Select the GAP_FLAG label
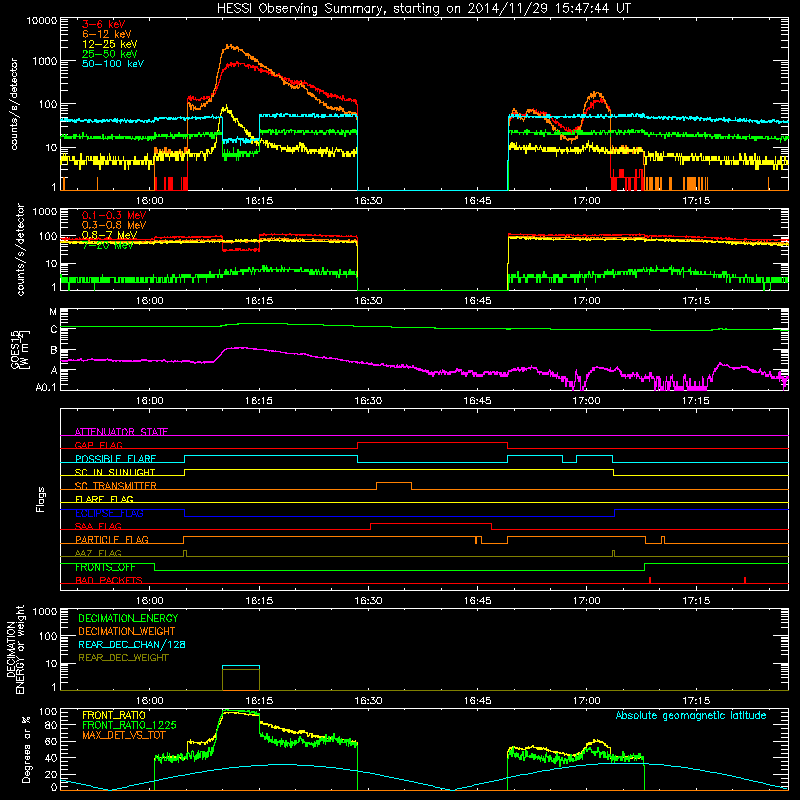Screen dimensions: 800x800 tap(98, 445)
